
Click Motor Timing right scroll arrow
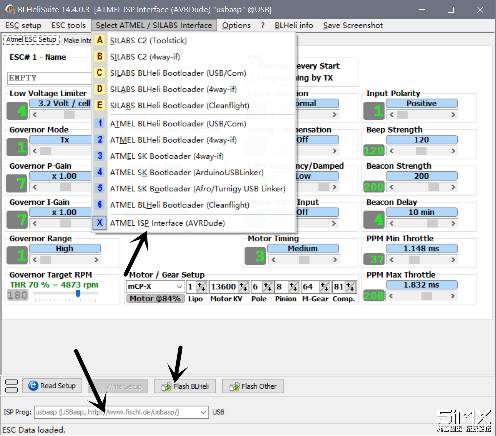coord(334,260)
